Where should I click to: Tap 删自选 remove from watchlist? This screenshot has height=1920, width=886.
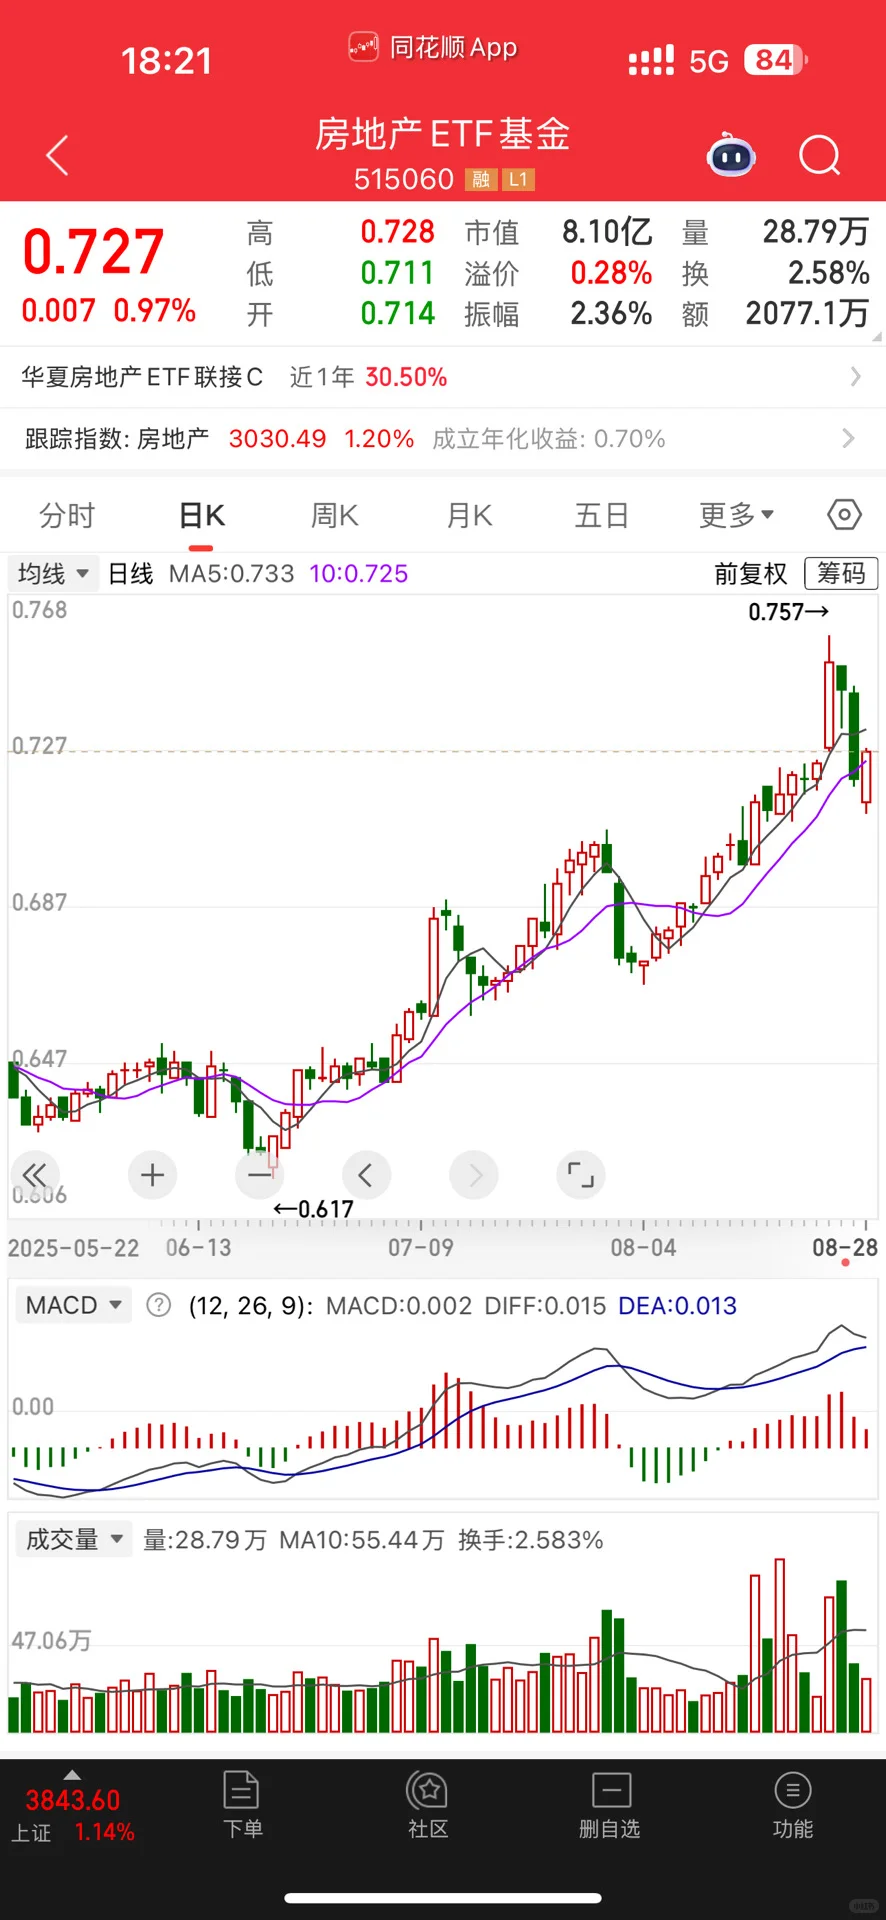tap(610, 1806)
